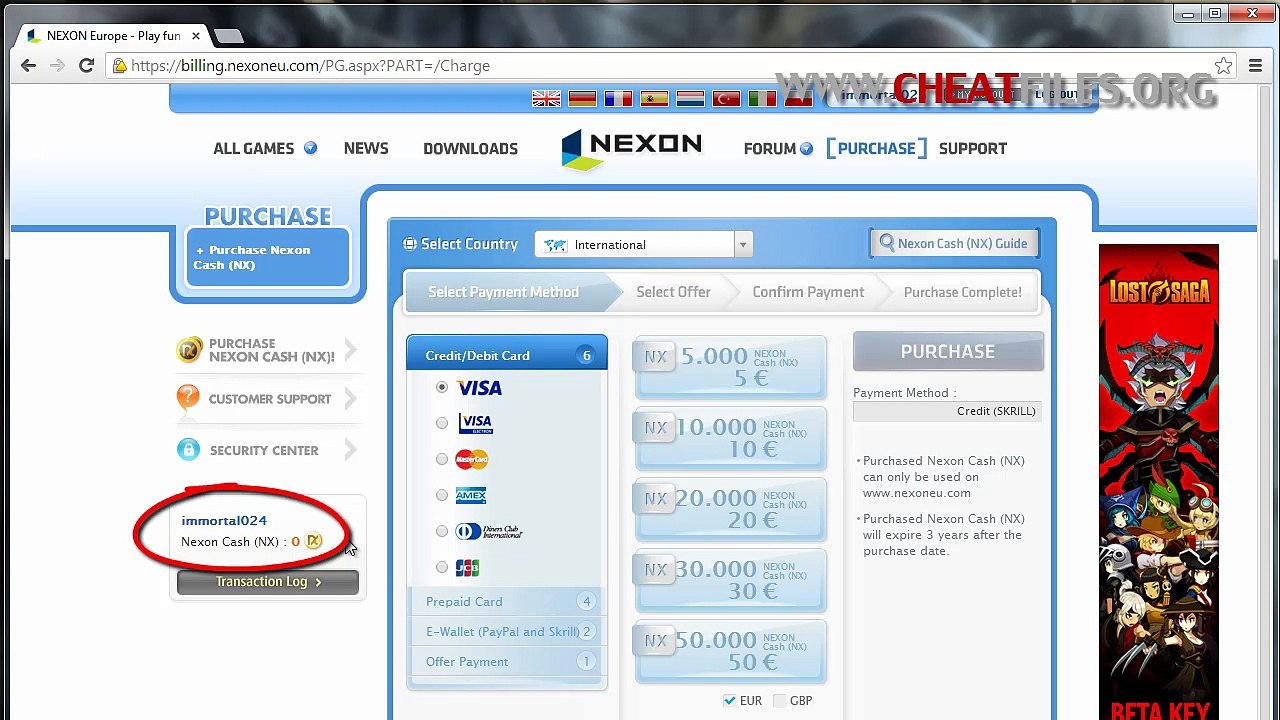Open the Chrome menu hamburger icon
This screenshot has width=1280, height=720.
pyautogui.click(x=1255, y=66)
